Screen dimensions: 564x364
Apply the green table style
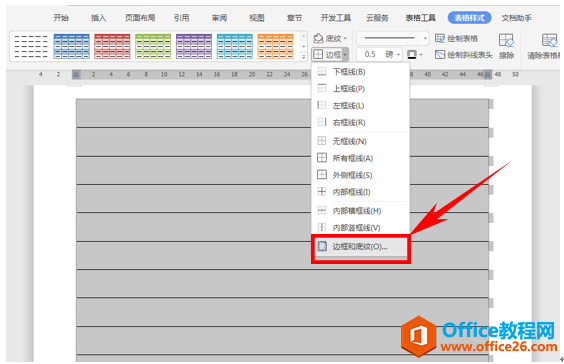coord(153,46)
